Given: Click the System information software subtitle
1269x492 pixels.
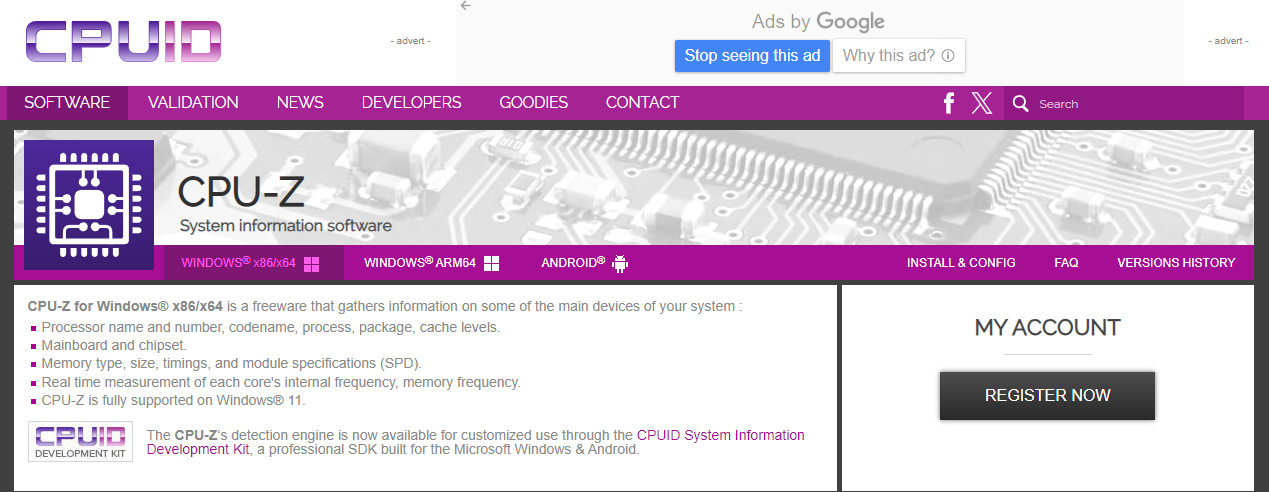Looking at the screenshot, I should [286, 226].
